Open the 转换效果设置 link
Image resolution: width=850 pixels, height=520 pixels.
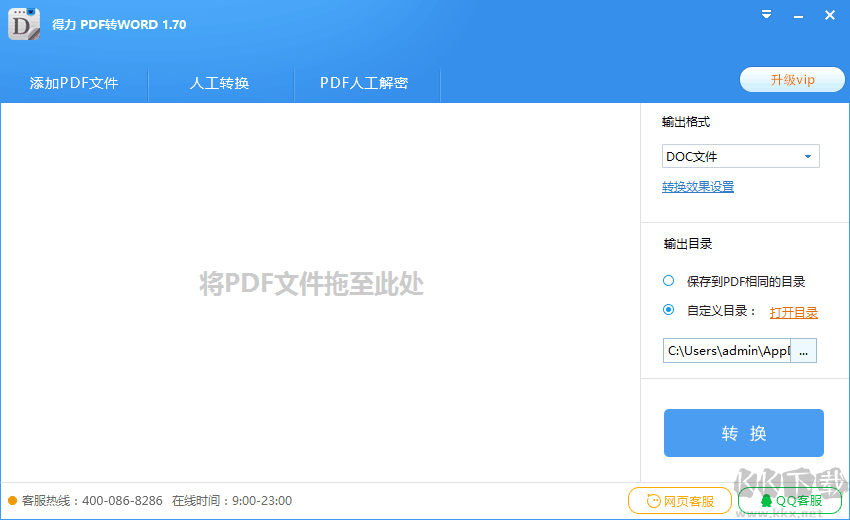(698, 187)
